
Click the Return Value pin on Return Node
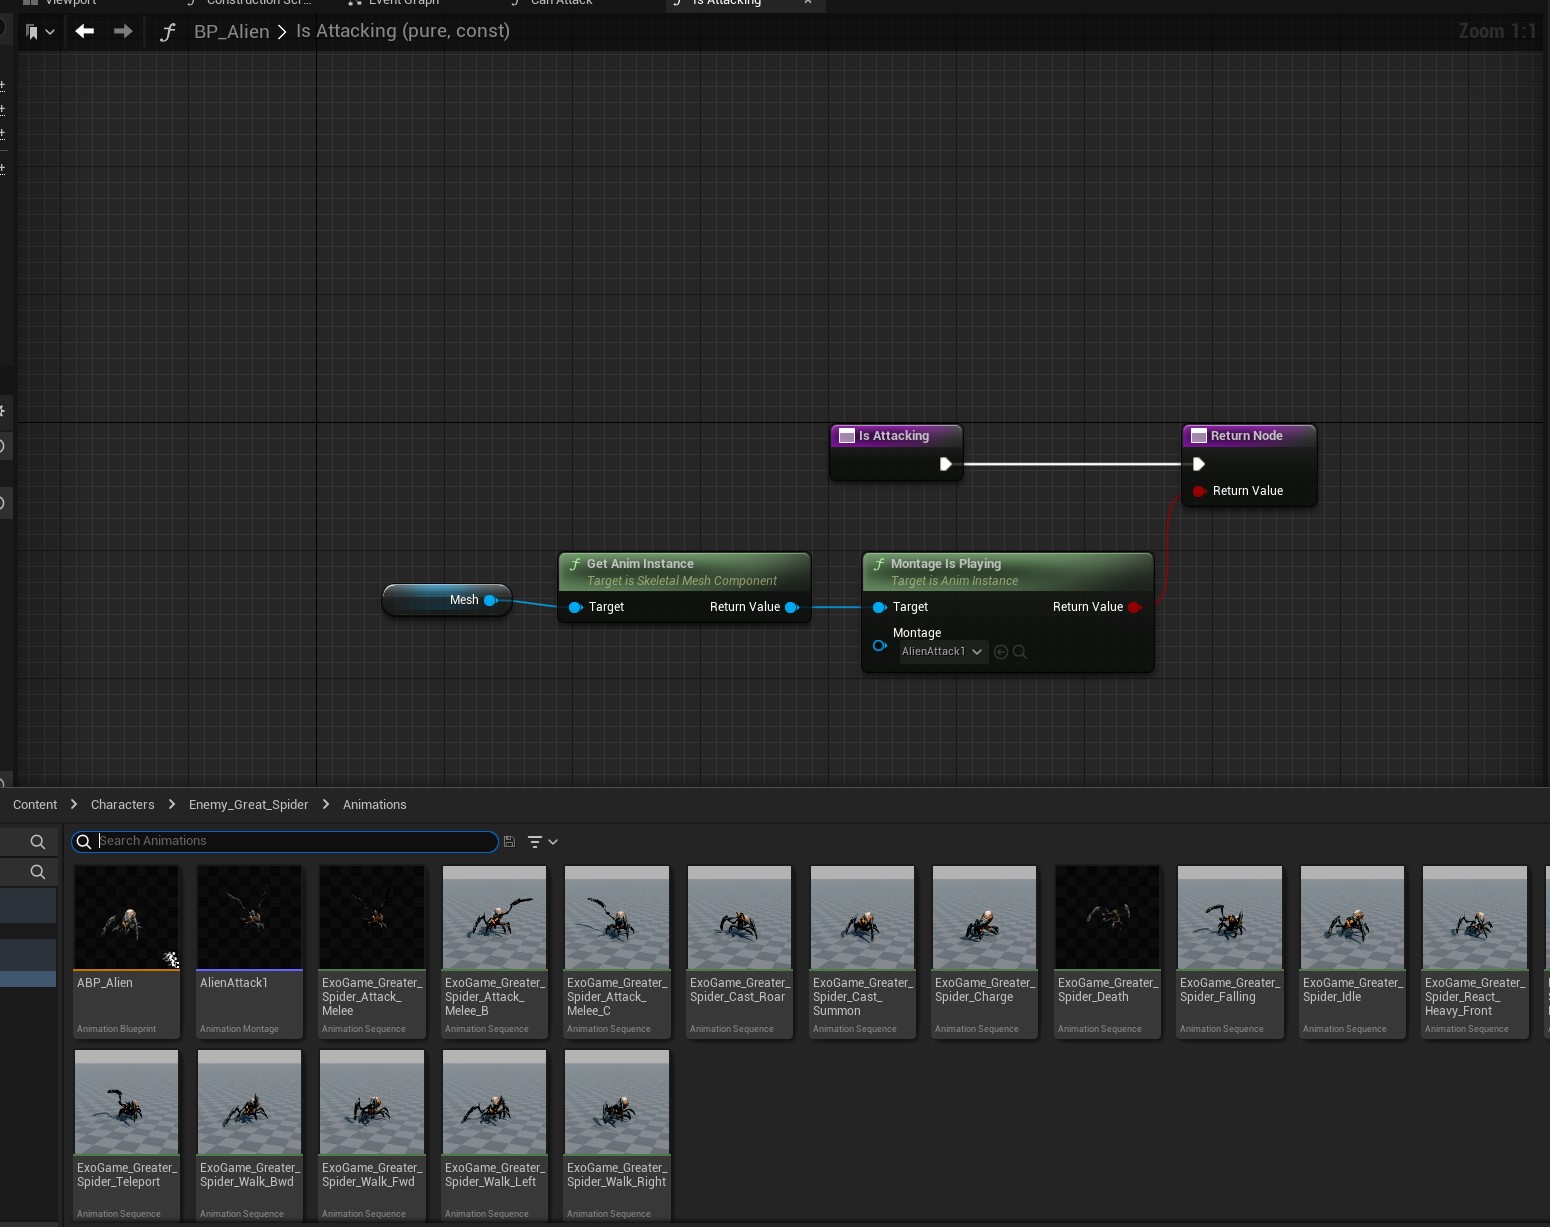point(1199,491)
